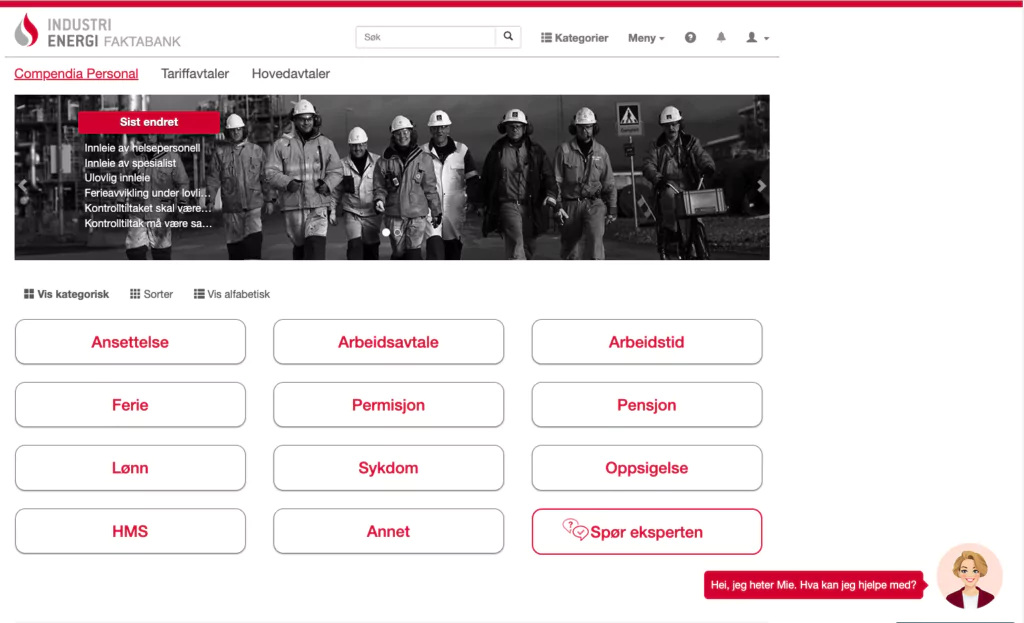Open the HMS category

[x=130, y=531]
